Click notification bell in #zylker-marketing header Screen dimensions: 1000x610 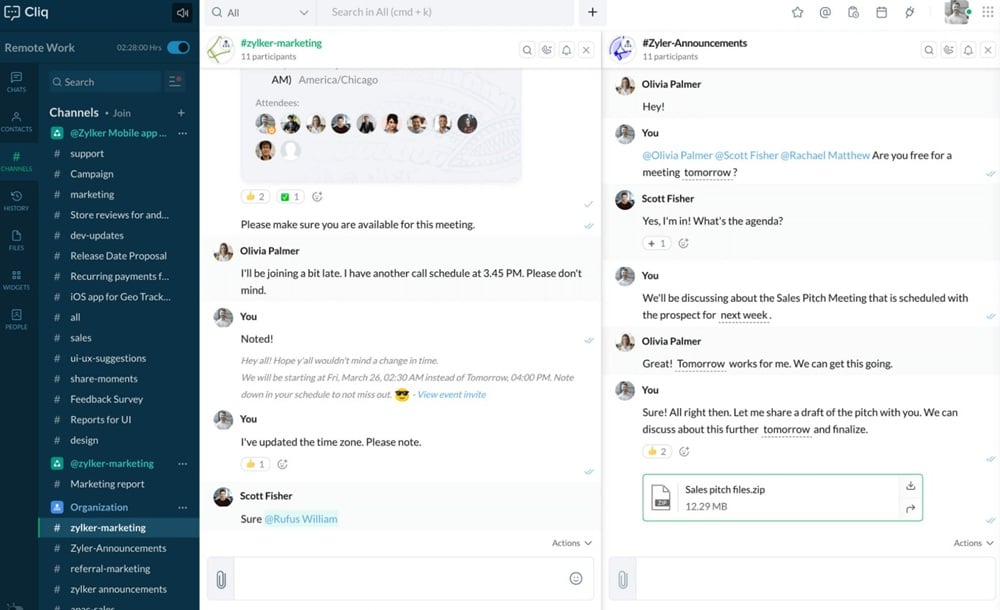click(x=566, y=50)
